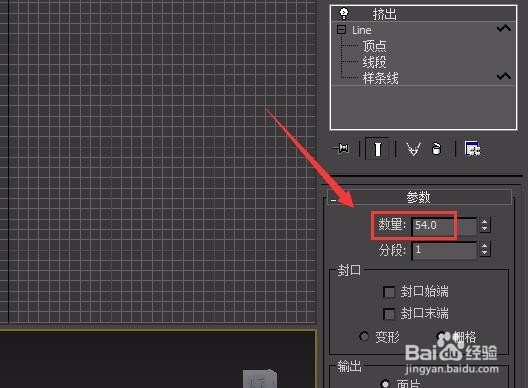This screenshot has height=388, width=528.
Task: Select the 变形 radio button
Action: [364, 336]
